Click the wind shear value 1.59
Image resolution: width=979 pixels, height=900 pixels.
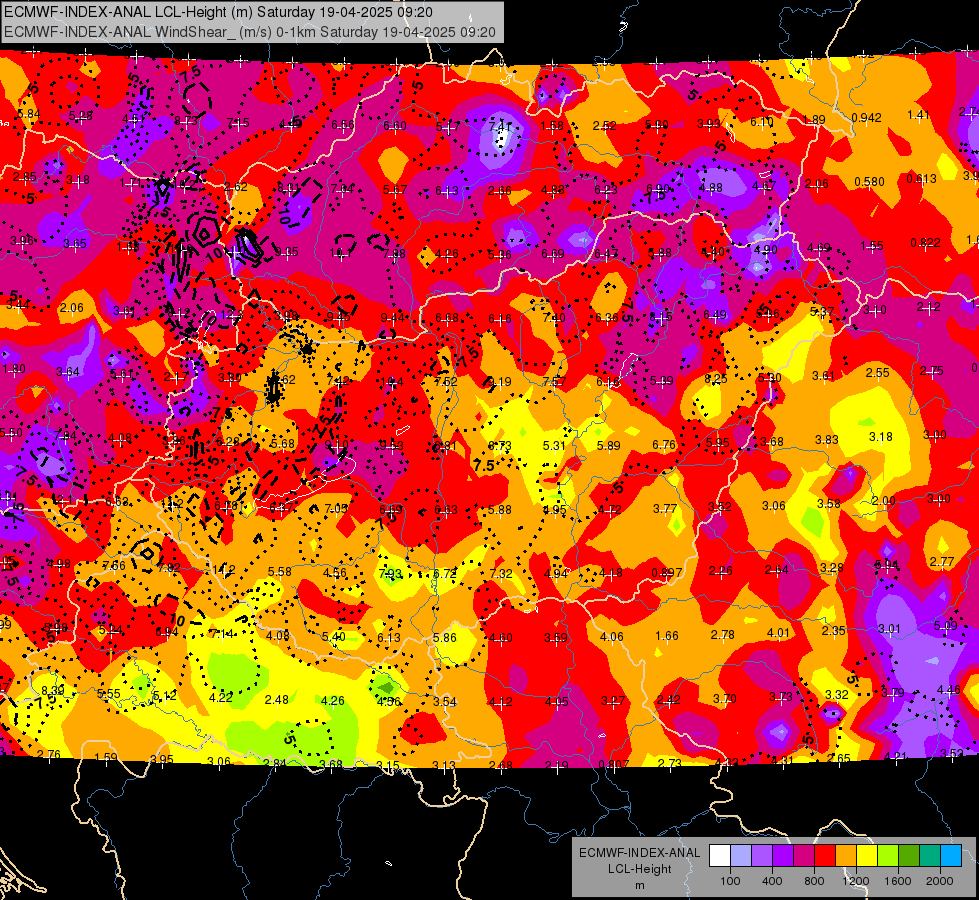pos(106,758)
